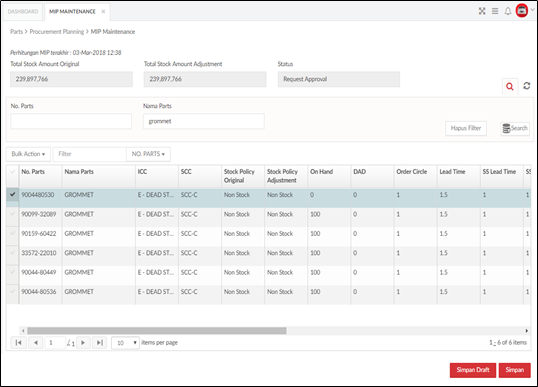Click right arrow of horizontal scrollbar
This screenshot has width=538, height=387.
pos(527,331)
